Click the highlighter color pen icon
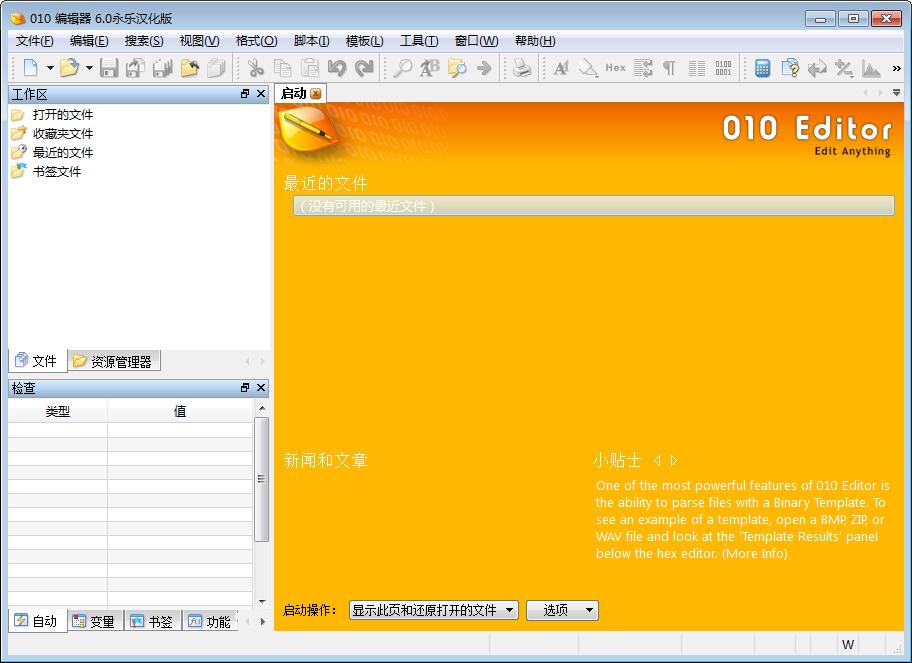Viewport: 912px width, 663px height. pos(588,68)
